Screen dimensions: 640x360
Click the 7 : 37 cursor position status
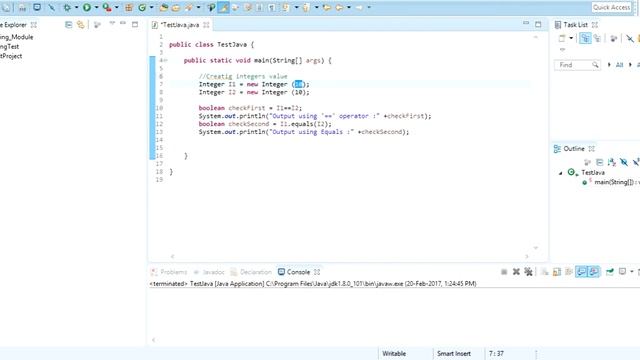point(496,353)
